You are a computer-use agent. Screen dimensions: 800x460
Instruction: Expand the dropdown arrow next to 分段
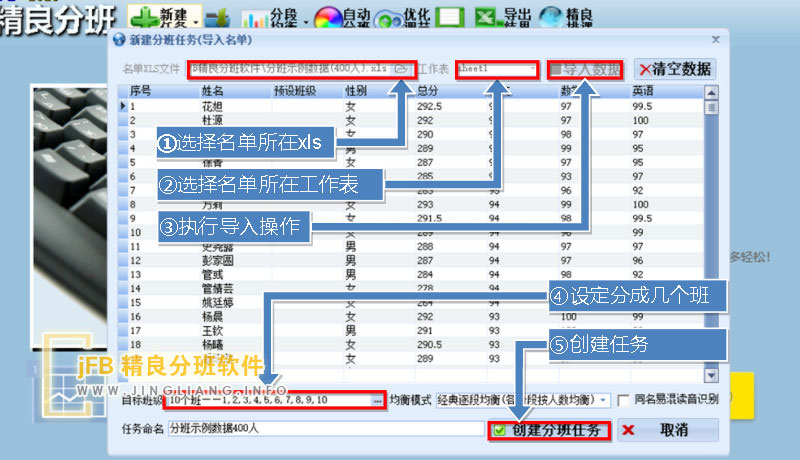306,22
